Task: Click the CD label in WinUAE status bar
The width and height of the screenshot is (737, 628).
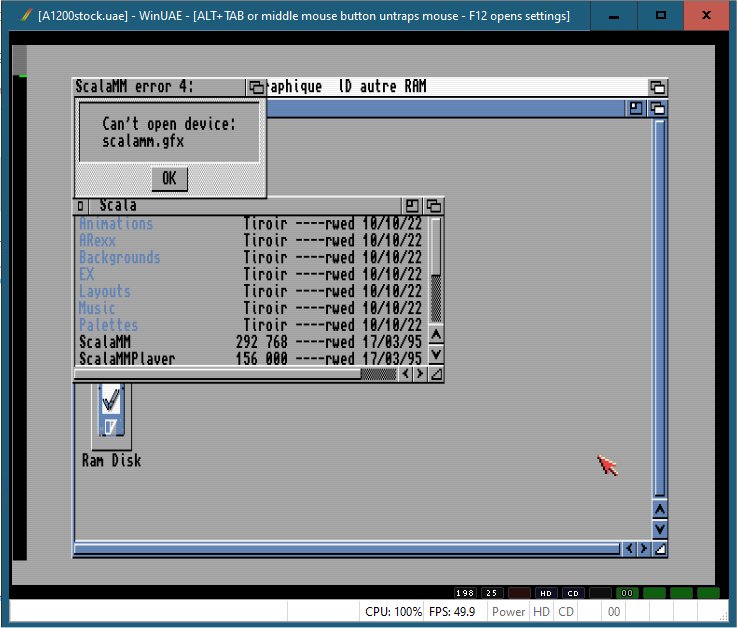Action: point(566,612)
